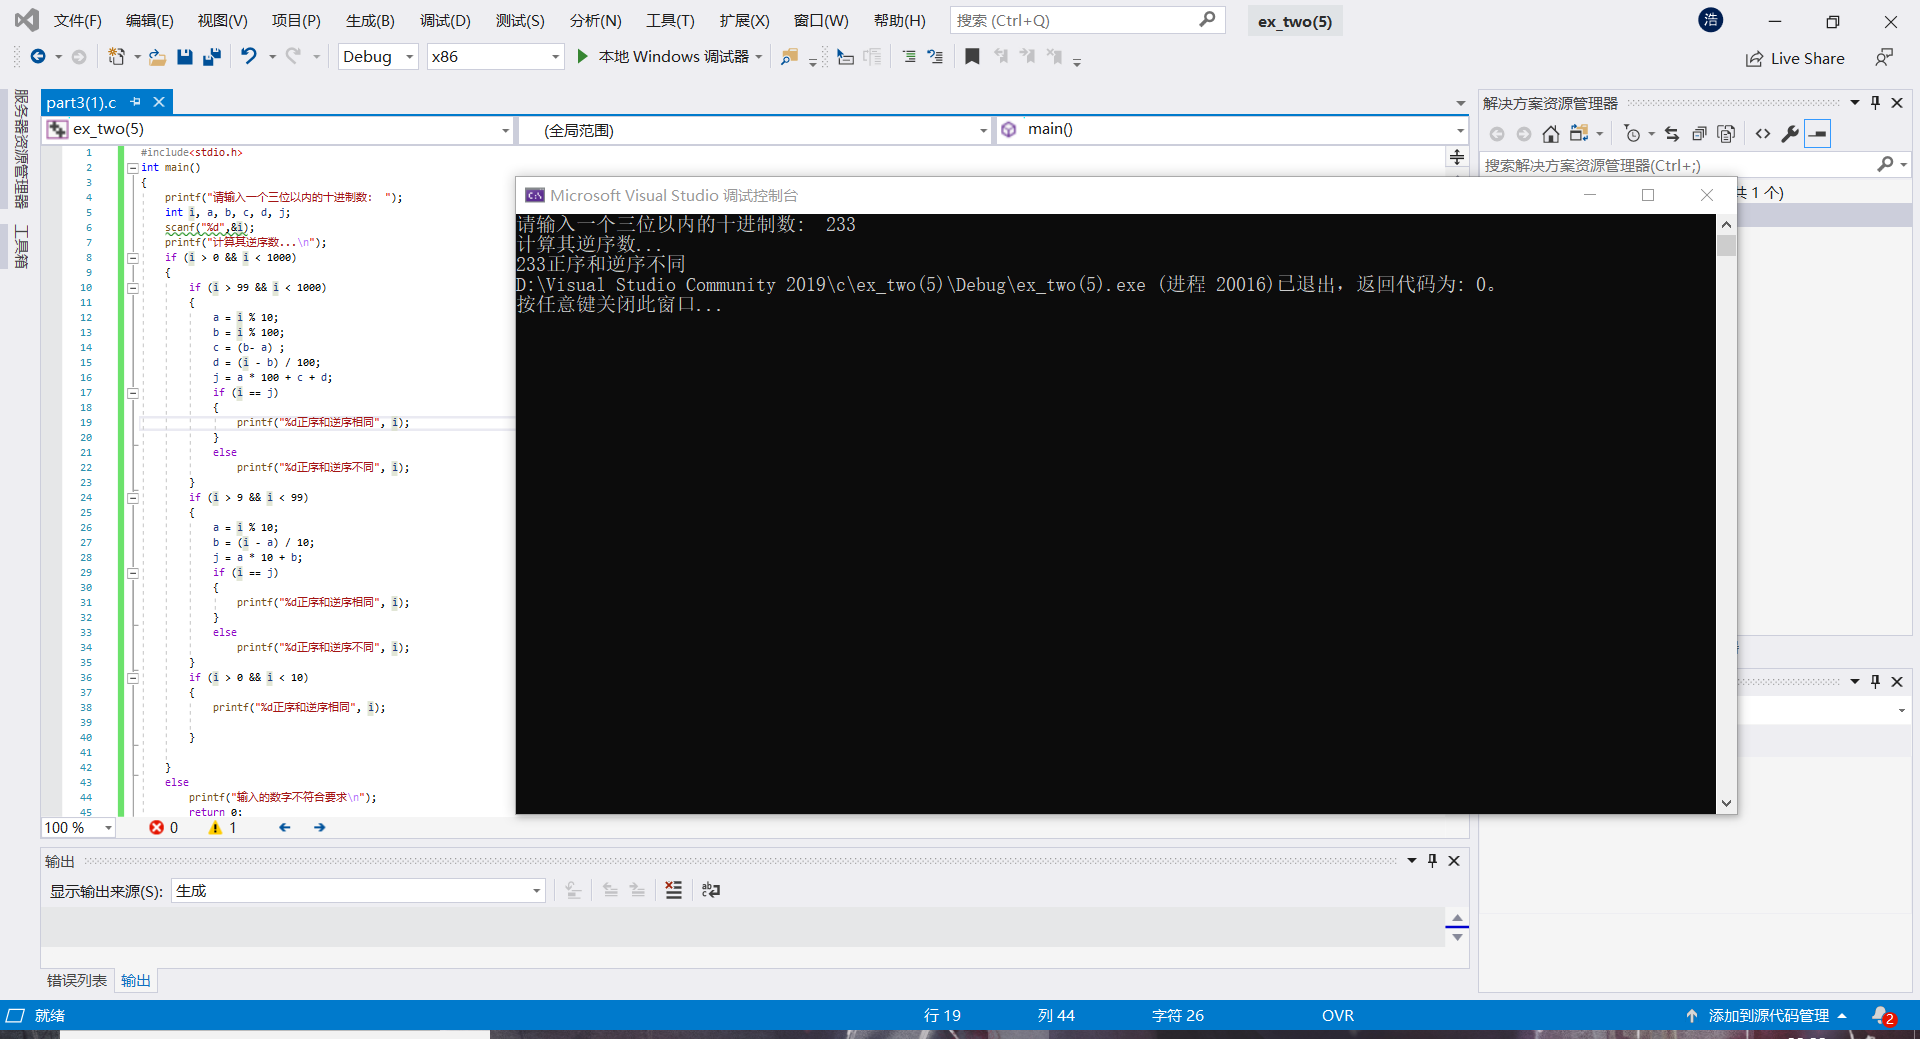Screen dimensions: 1920x1039
Task: Click the Live Share button
Action: [x=1796, y=59]
